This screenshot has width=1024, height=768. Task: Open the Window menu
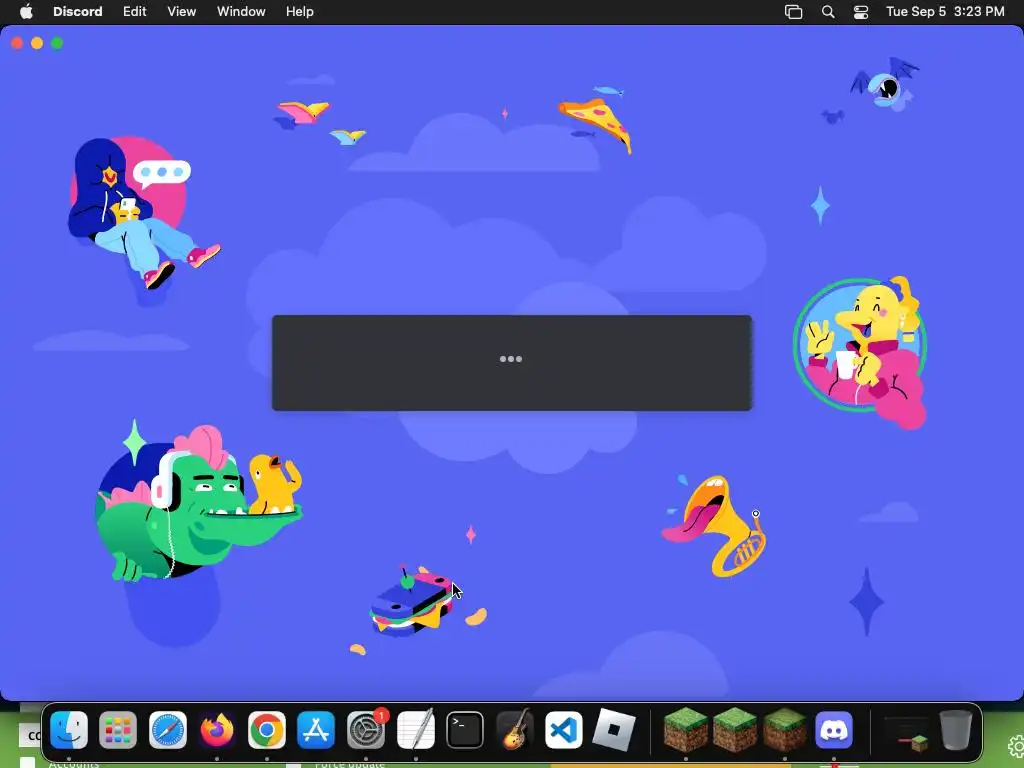coord(241,11)
